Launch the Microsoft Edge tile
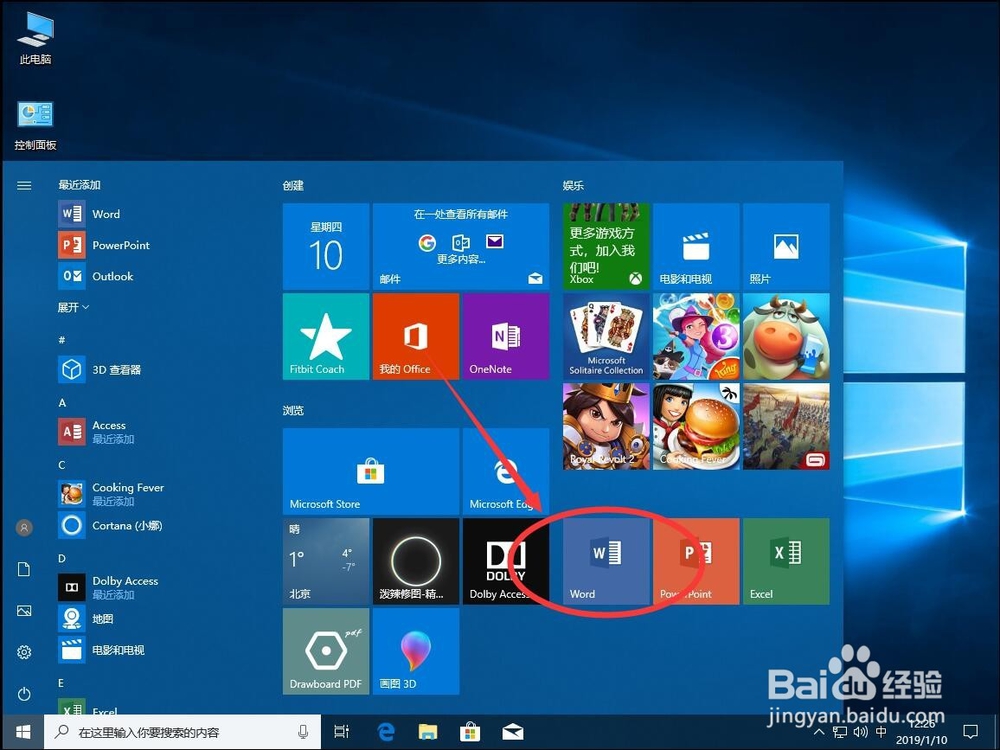Screen dimensions: 1000x750 pos(506,471)
